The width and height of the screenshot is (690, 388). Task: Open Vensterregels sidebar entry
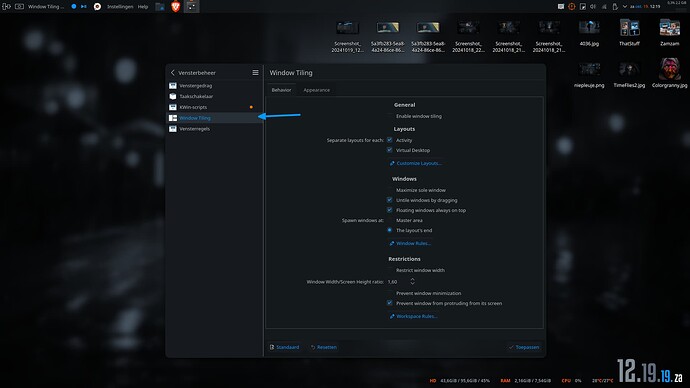[x=215, y=129]
